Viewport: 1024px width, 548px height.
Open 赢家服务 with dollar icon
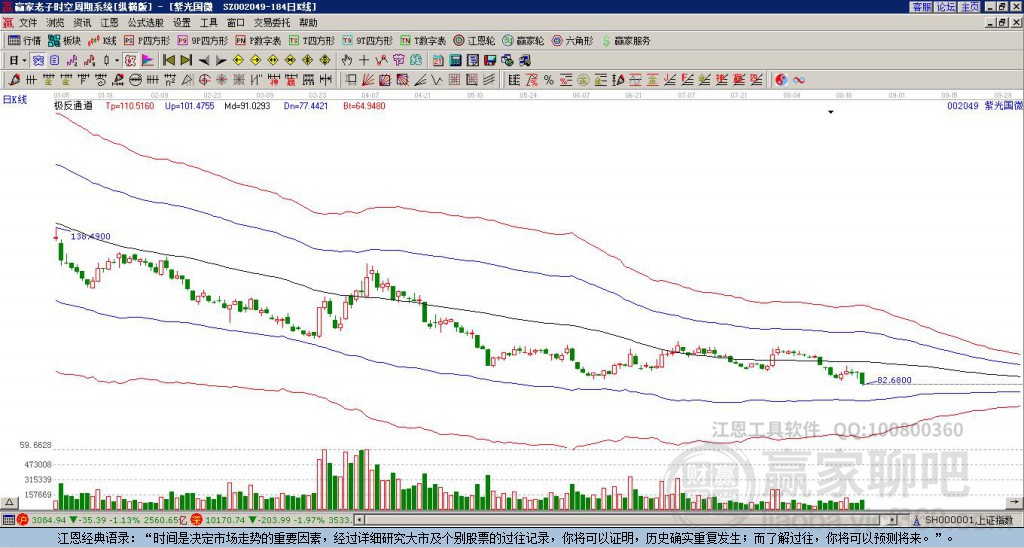click(626, 40)
